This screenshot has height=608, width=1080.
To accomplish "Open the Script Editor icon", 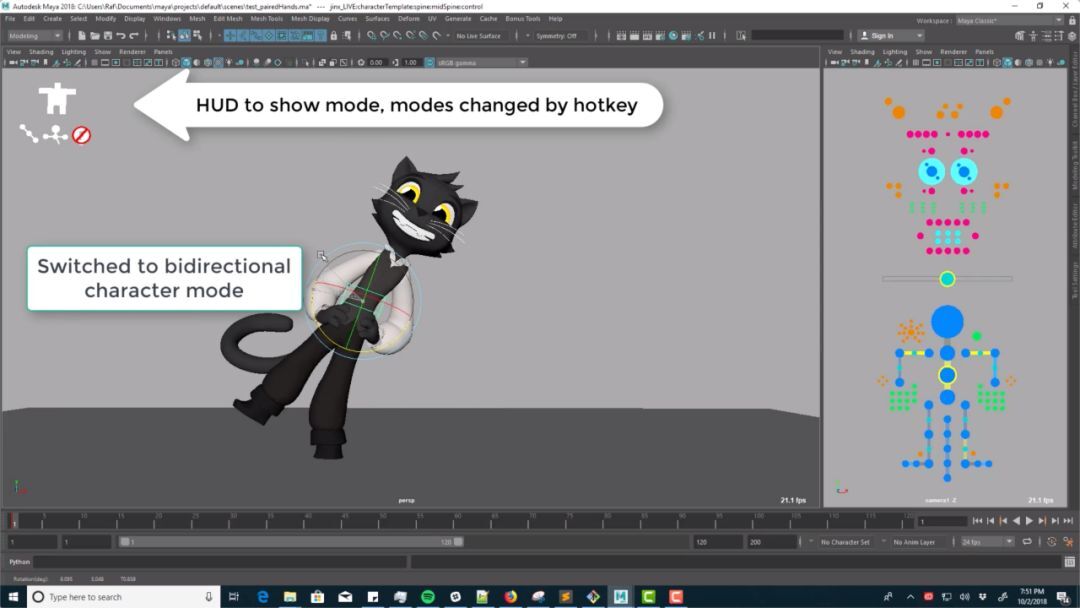I will [1070, 562].
